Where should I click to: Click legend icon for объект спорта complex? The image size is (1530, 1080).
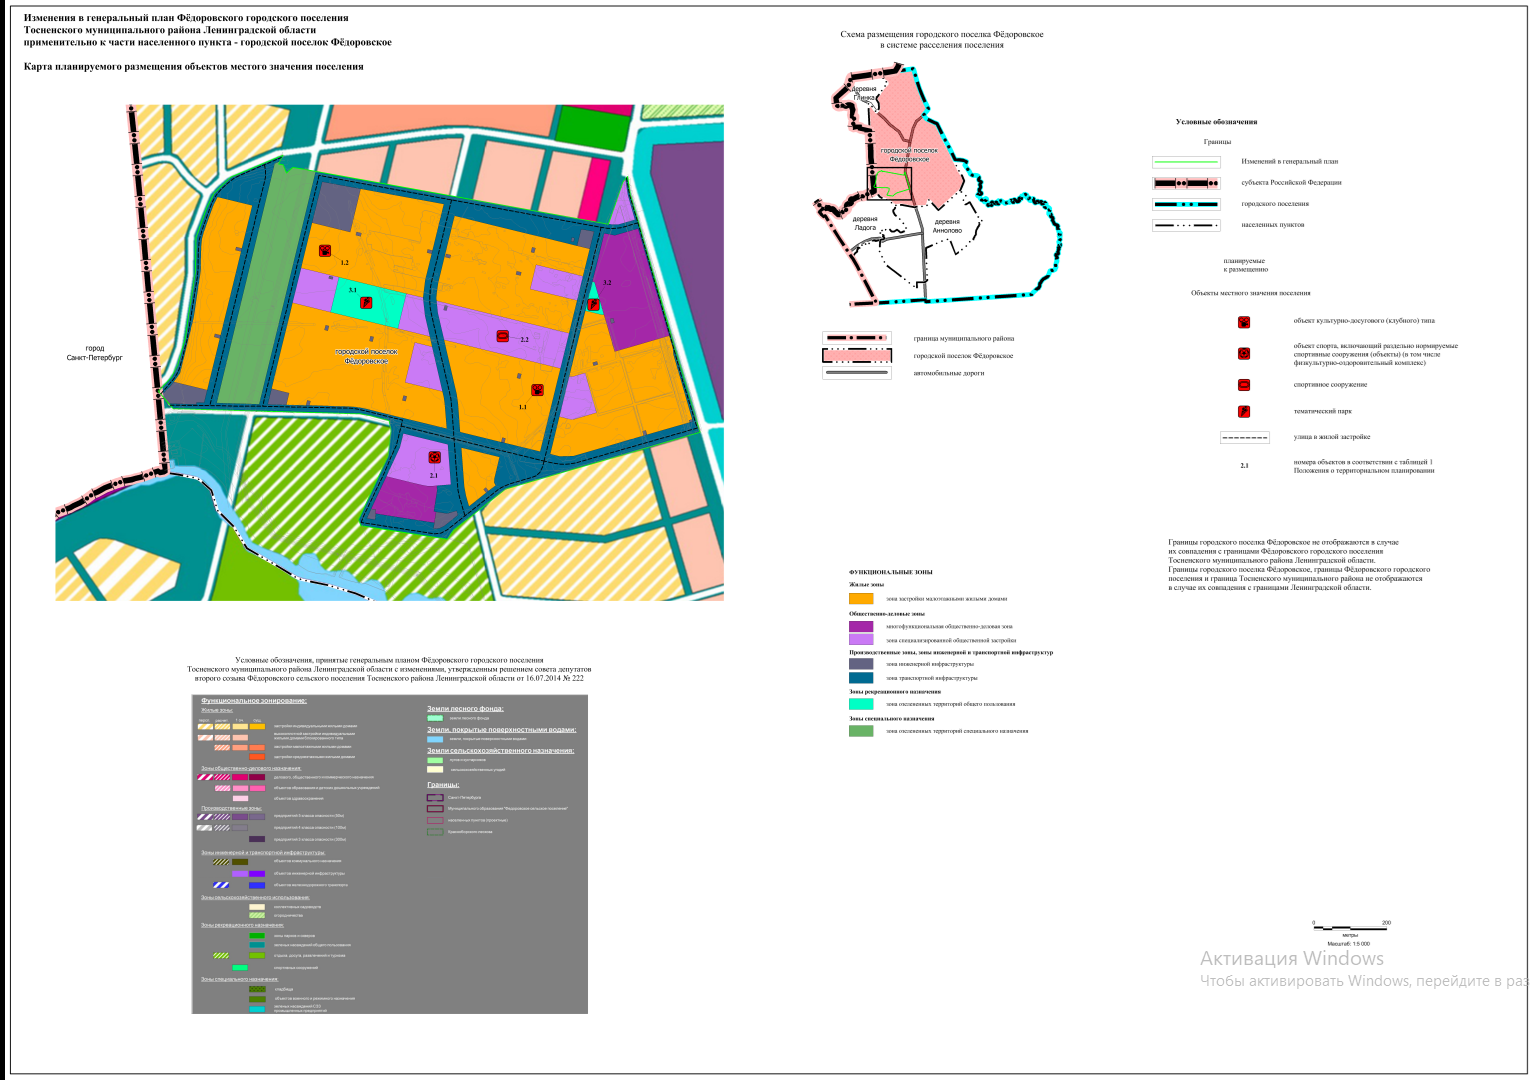click(1244, 353)
